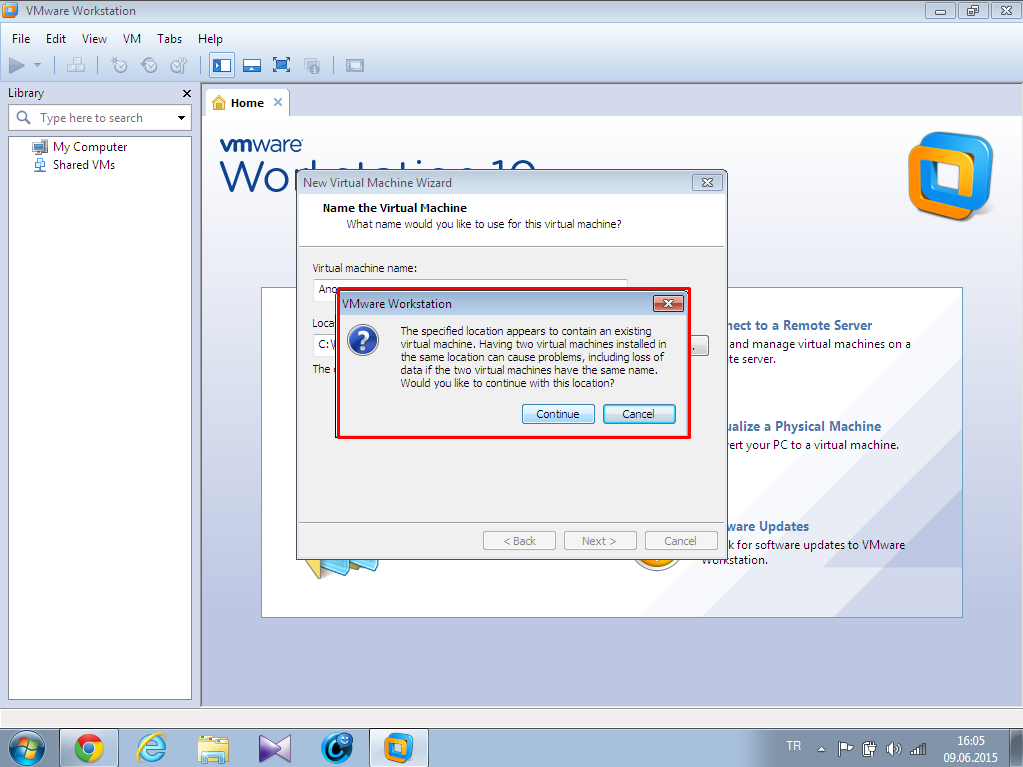
Task: Open the power options dropdown arrow
Action: pyautogui.click(x=37, y=65)
